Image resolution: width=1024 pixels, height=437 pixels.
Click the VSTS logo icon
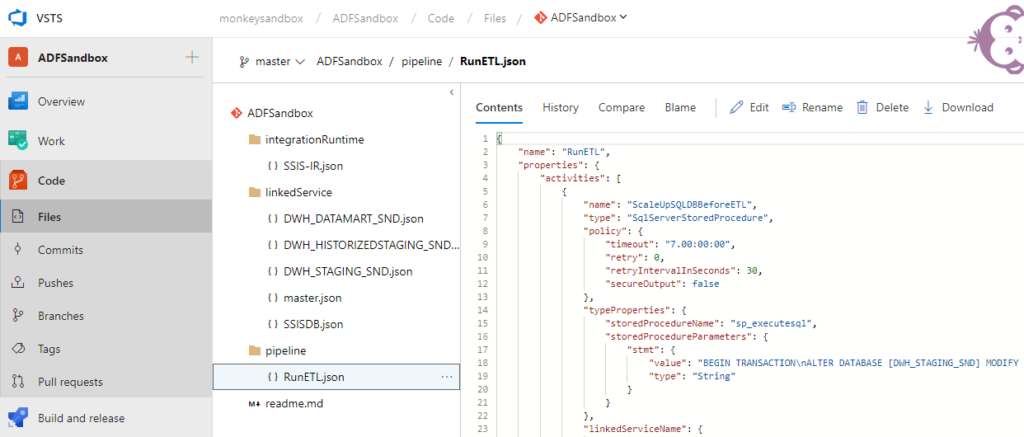tap(18, 18)
